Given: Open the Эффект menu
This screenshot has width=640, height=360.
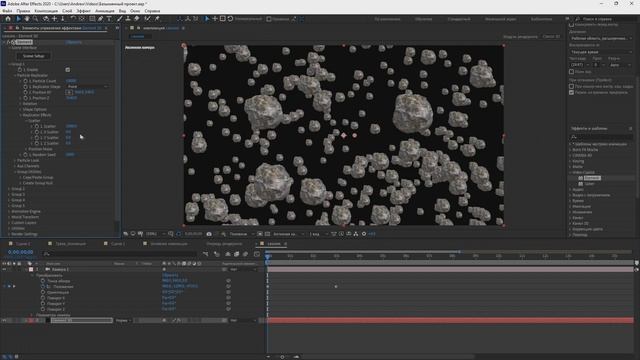Looking at the screenshot, I should pyautogui.click(x=83, y=11).
